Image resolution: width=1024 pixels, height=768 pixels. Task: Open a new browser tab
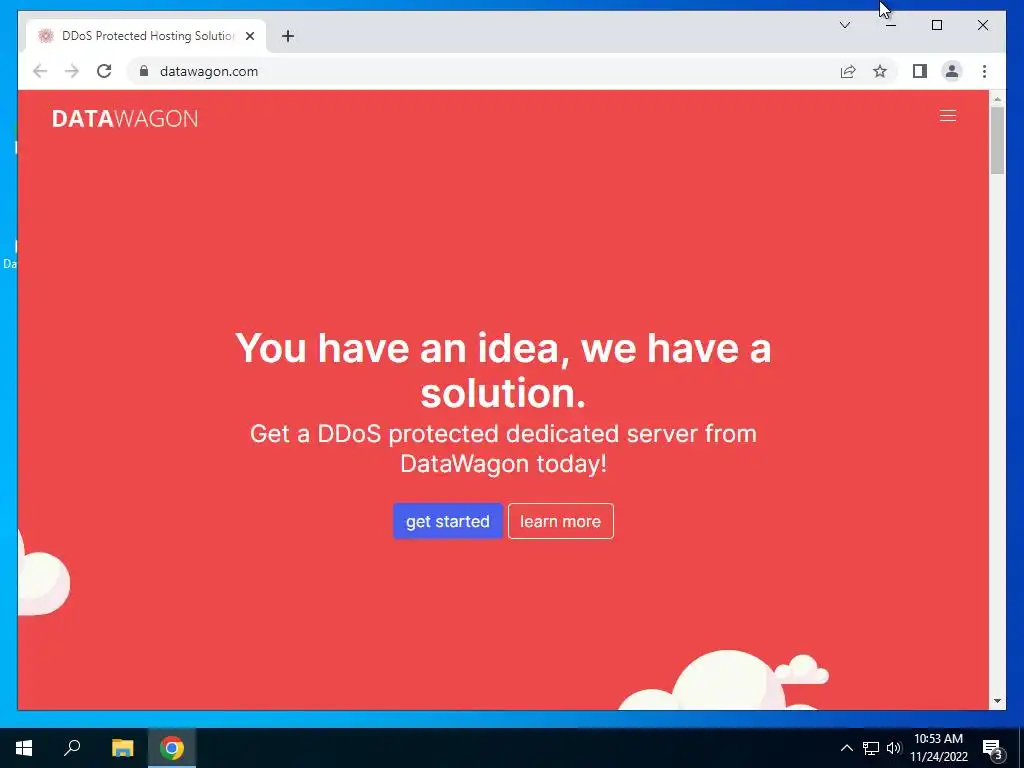pyautogui.click(x=288, y=36)
